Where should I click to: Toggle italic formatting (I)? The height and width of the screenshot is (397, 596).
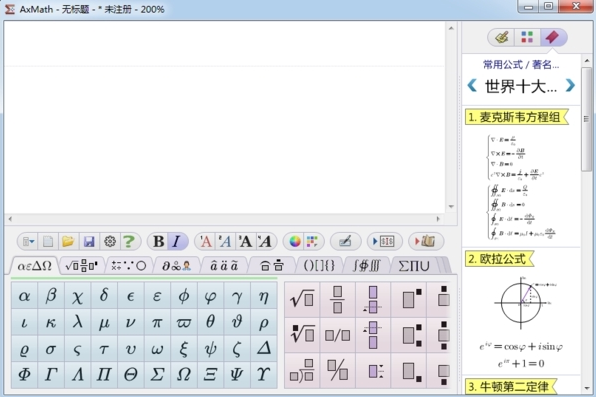click(x=177, y=241)
